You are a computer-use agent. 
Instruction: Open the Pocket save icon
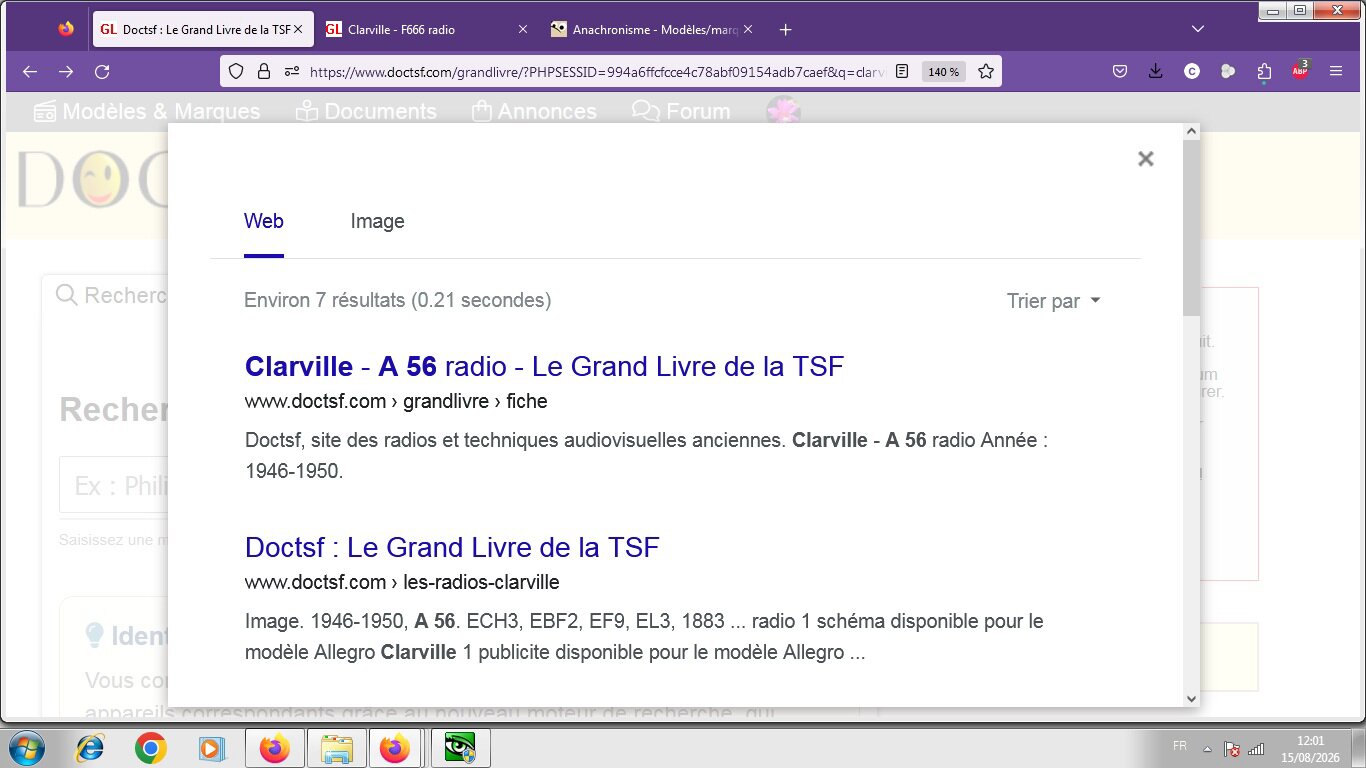(1120, 71)
